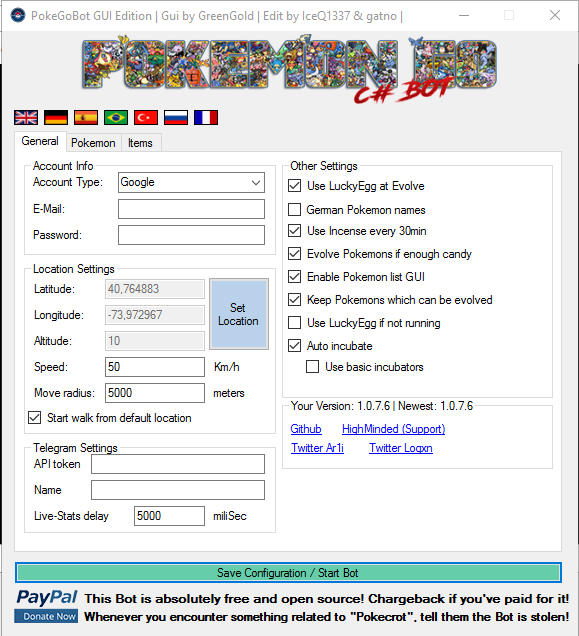This screenshot has width=579, height=636.
Task: Switch to the Pokemon tab
Action: (93, 143)
